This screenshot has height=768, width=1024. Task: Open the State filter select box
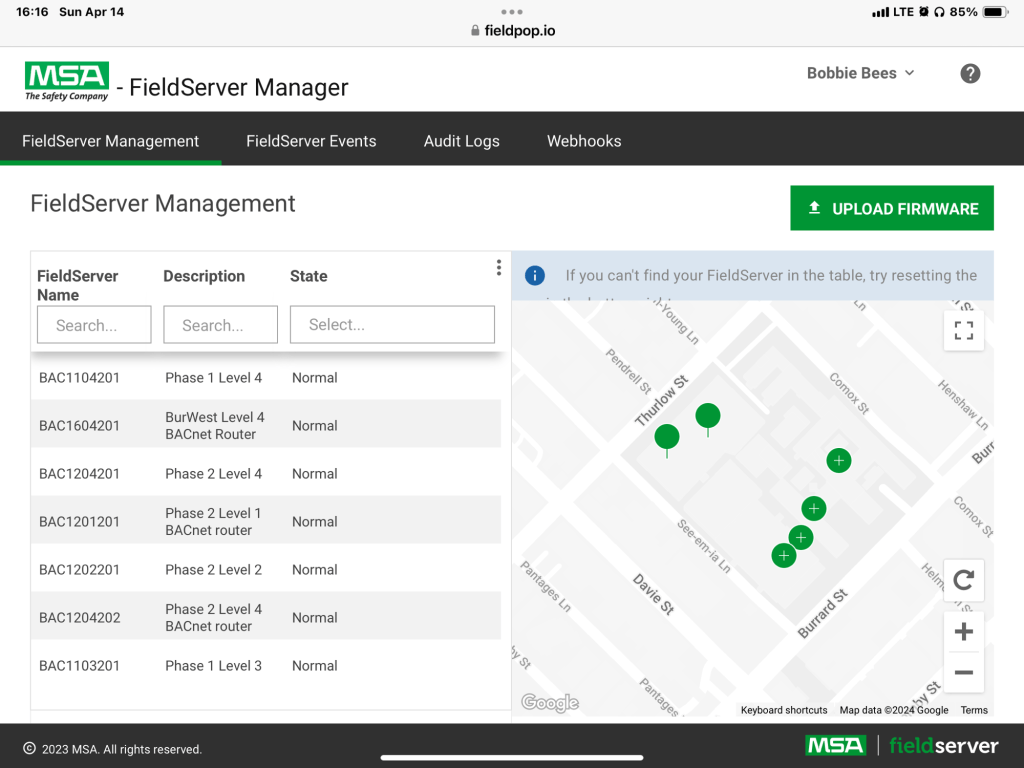(x=392, y=325)
